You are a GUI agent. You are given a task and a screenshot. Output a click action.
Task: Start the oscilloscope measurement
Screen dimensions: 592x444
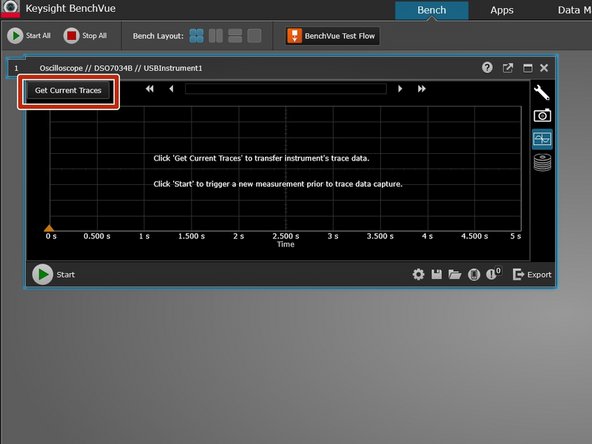(42, 274)
